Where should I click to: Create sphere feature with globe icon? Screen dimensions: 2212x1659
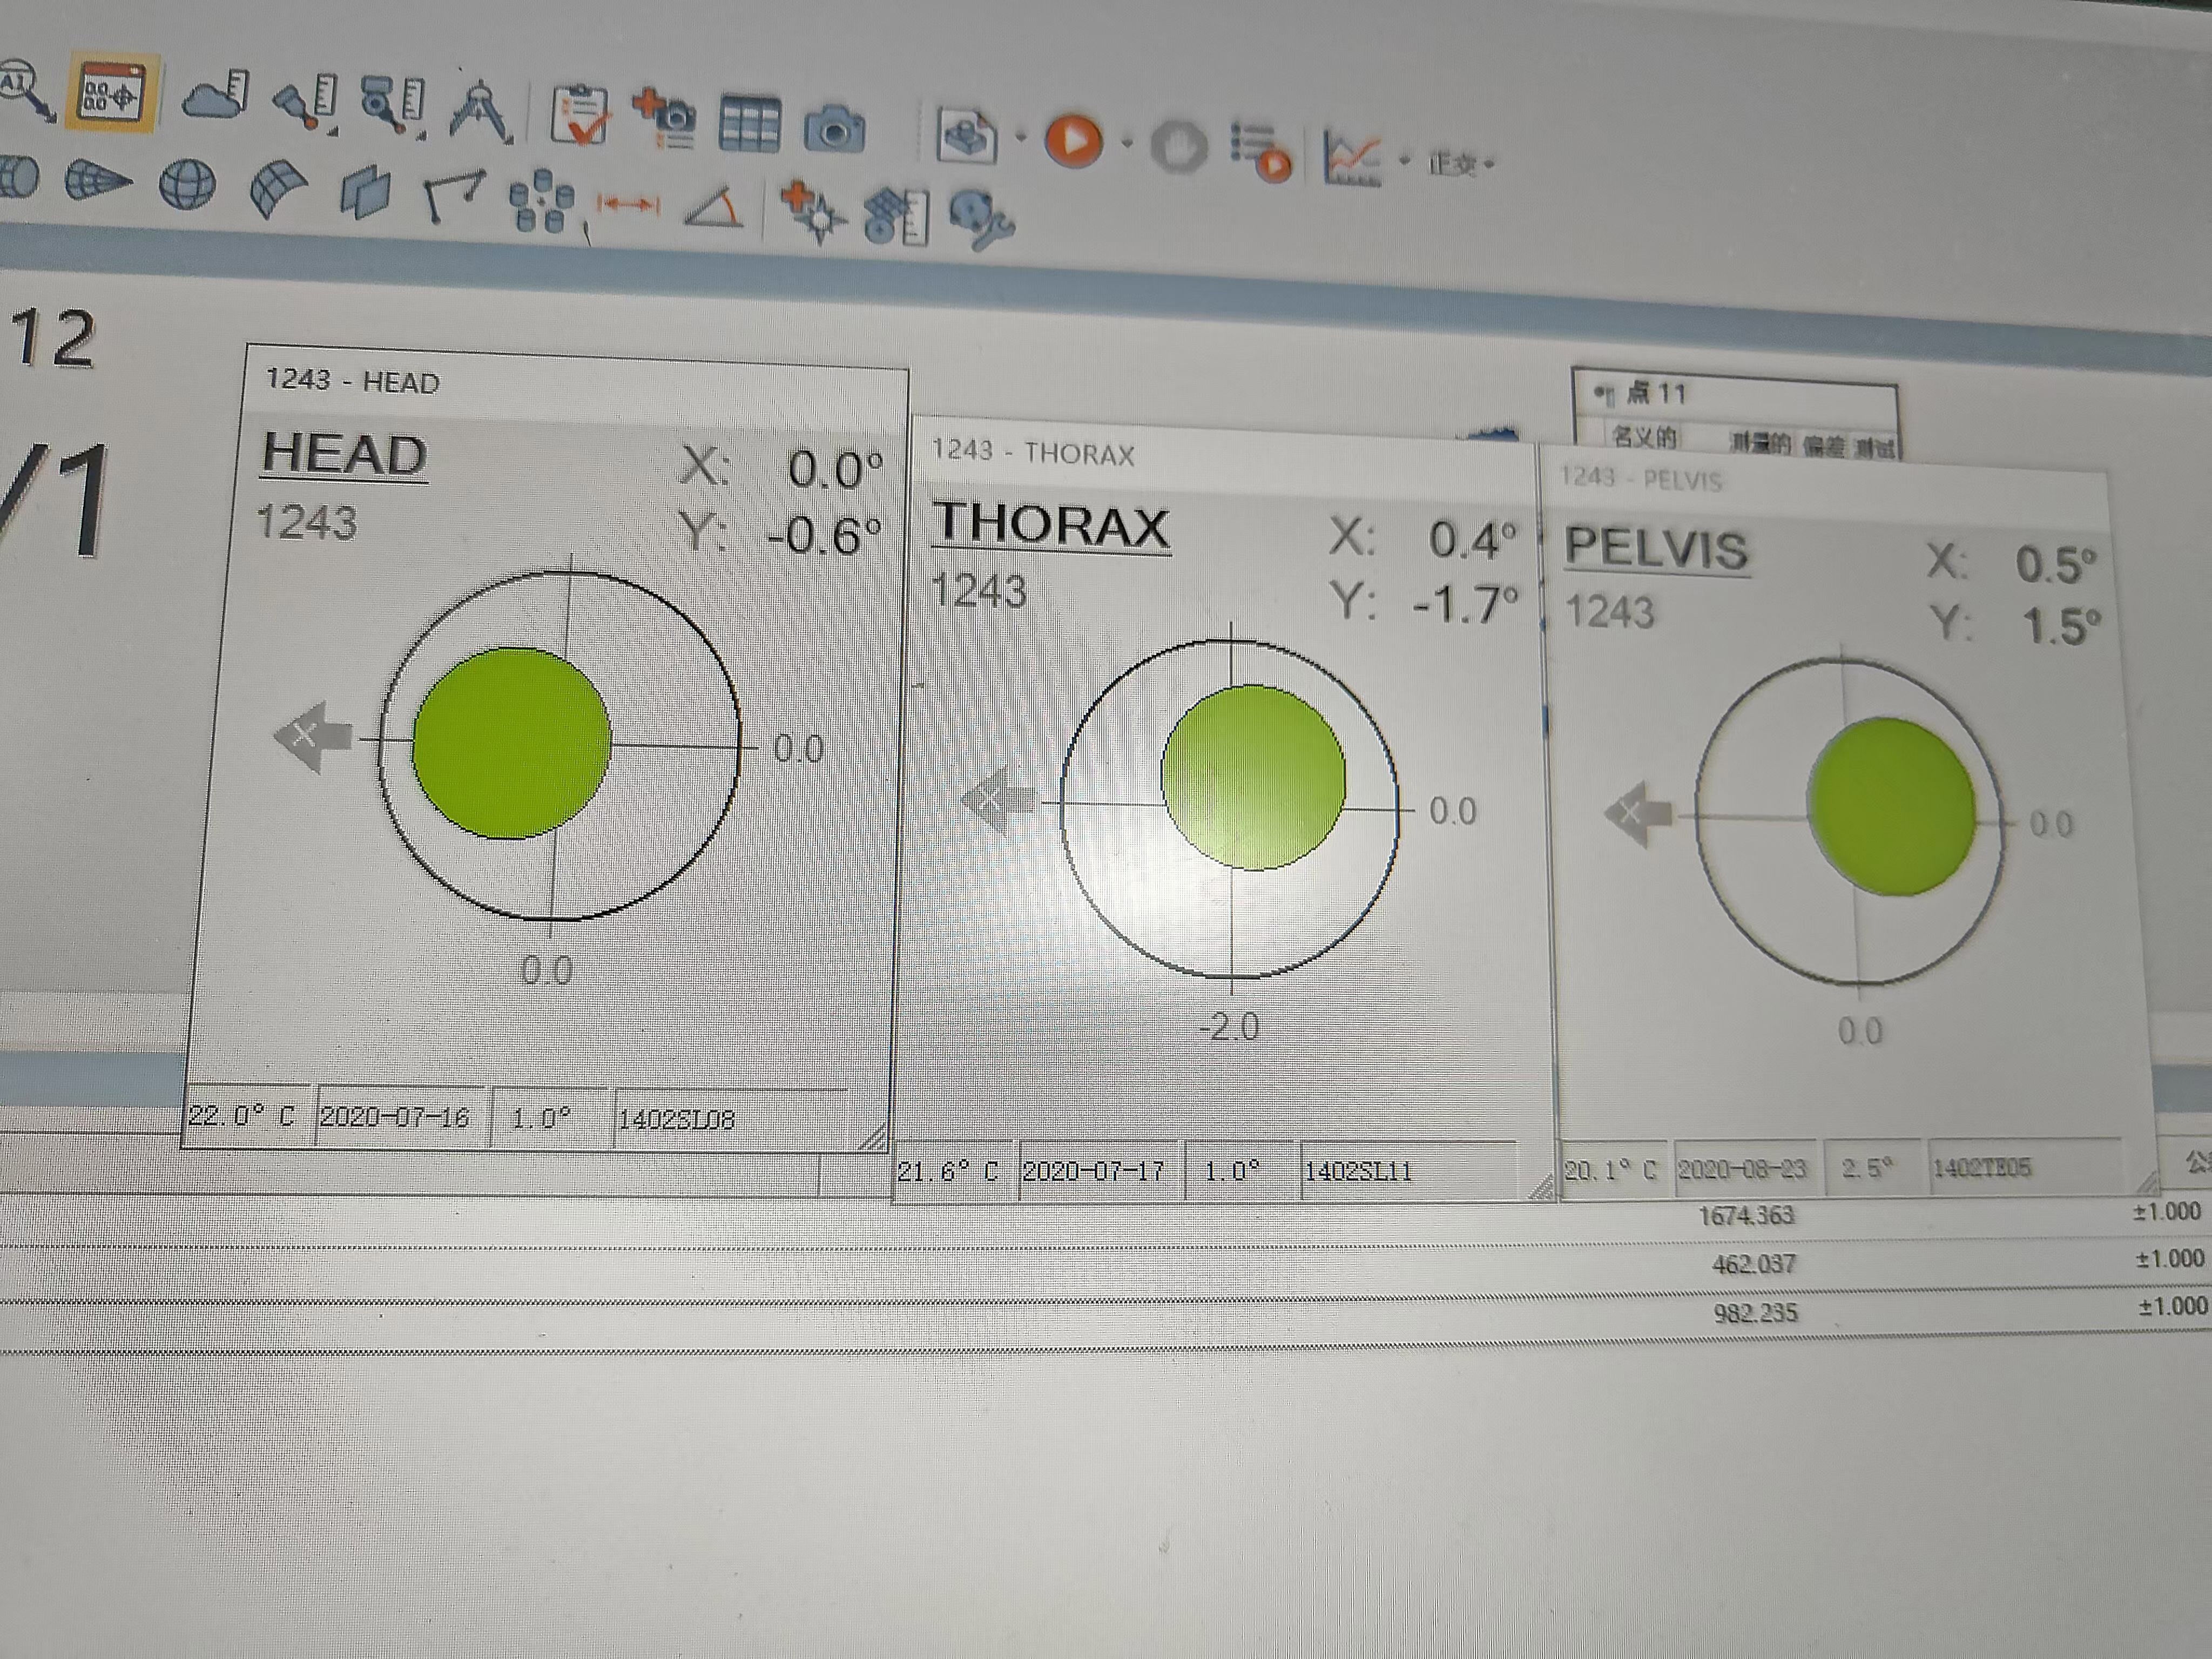(x=187, y=185)
